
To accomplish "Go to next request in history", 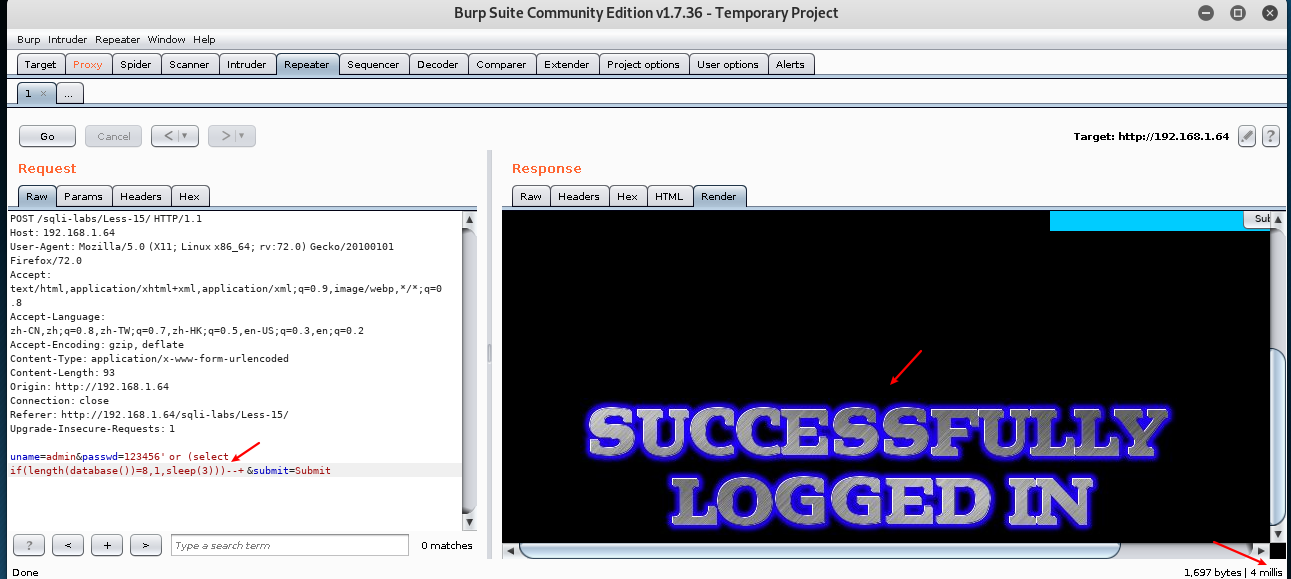I will 225,136.
